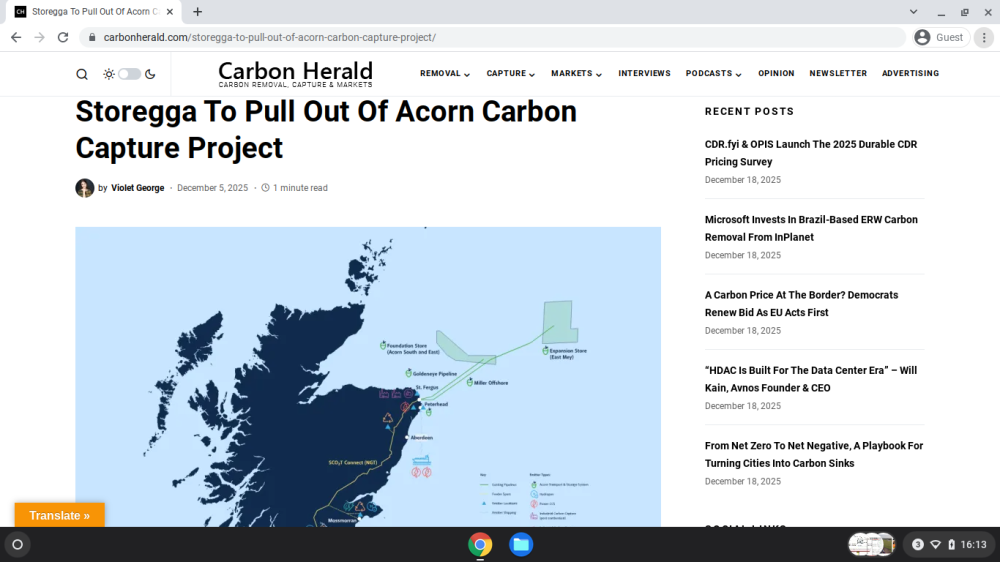Open the system tray clock 16:13
This screenshot has width=1000, height=562.
pyautogui.click(x=973, y=545)
